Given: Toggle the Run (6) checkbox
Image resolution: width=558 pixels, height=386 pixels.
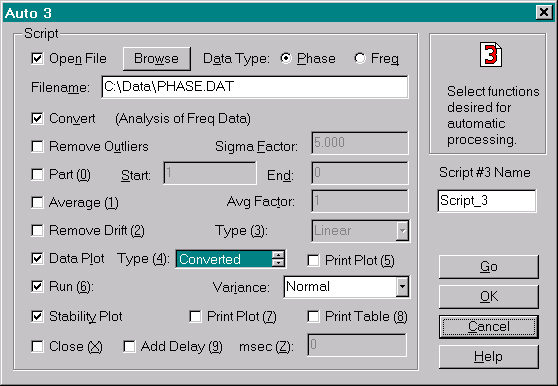Looking at the screenshot, I should point(37,286).
